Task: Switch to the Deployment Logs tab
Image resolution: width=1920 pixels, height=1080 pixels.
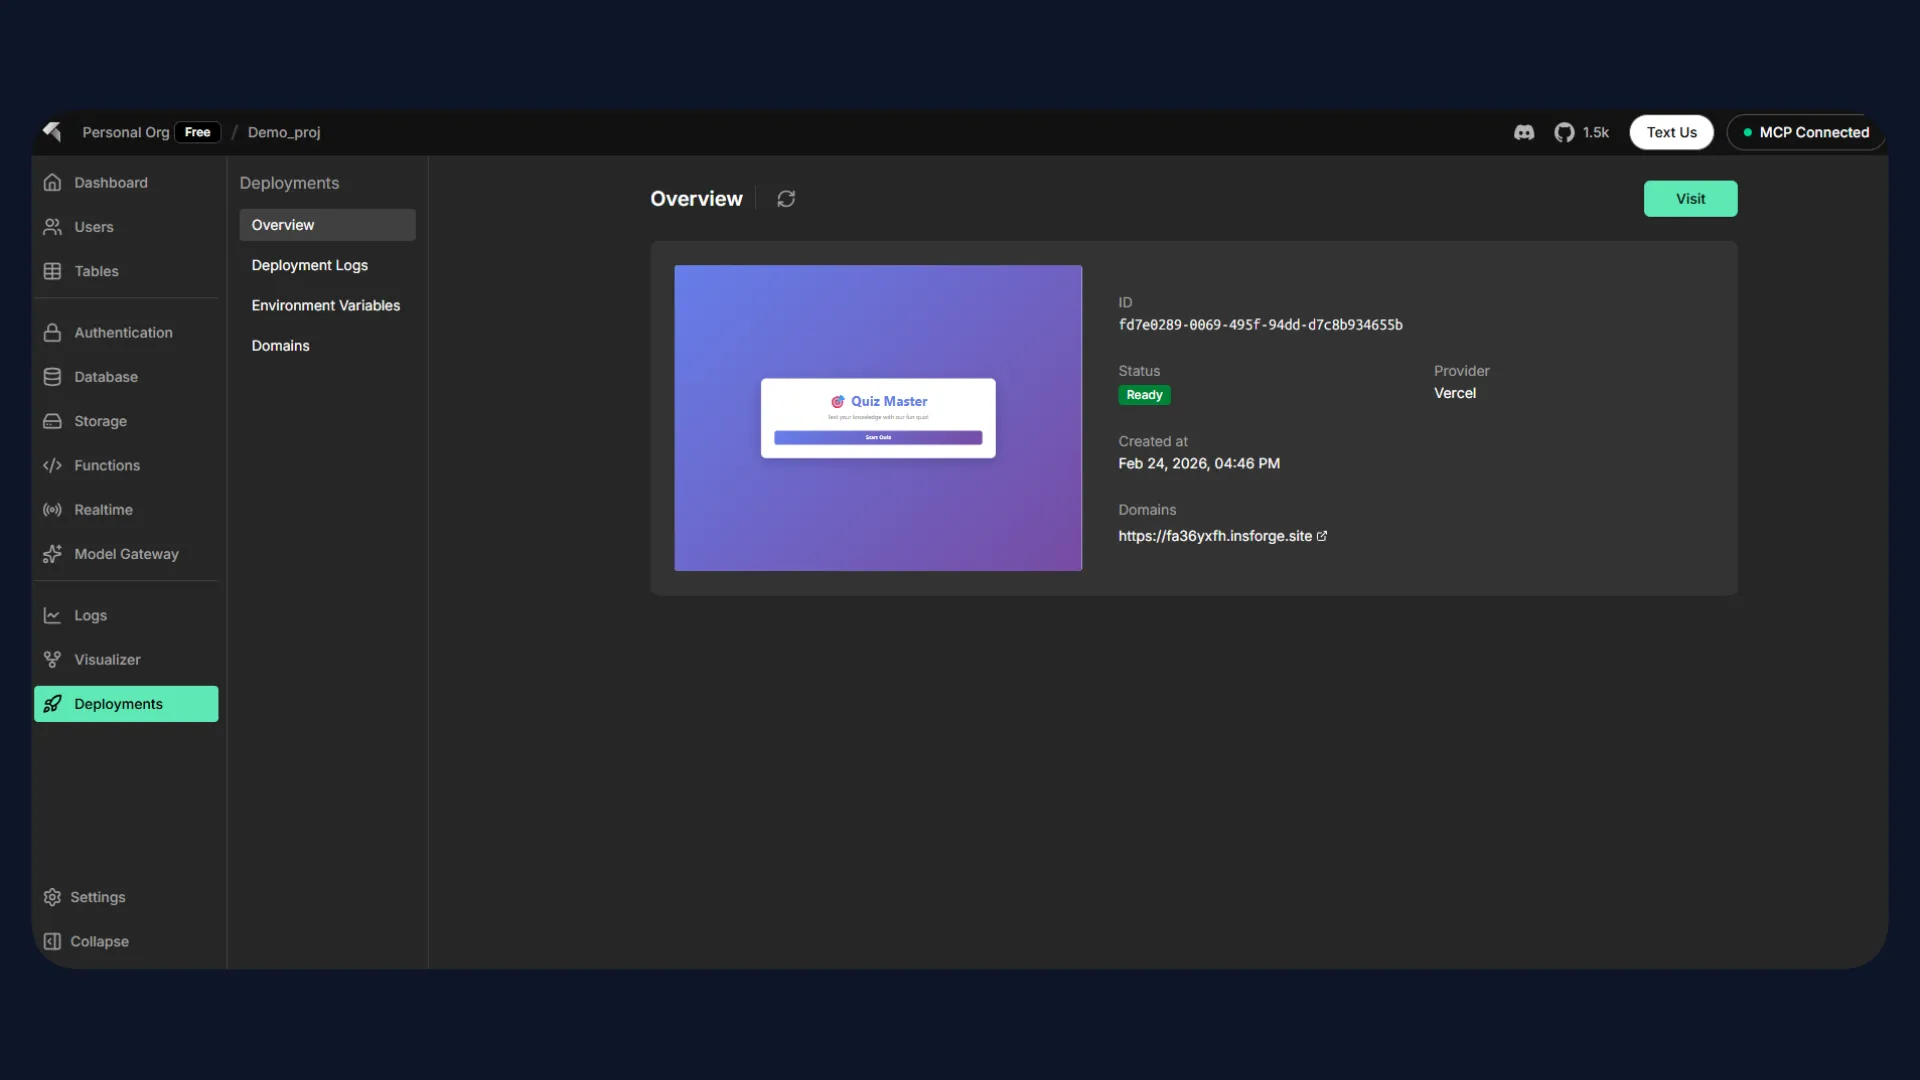Action: (x=310, y=265)
